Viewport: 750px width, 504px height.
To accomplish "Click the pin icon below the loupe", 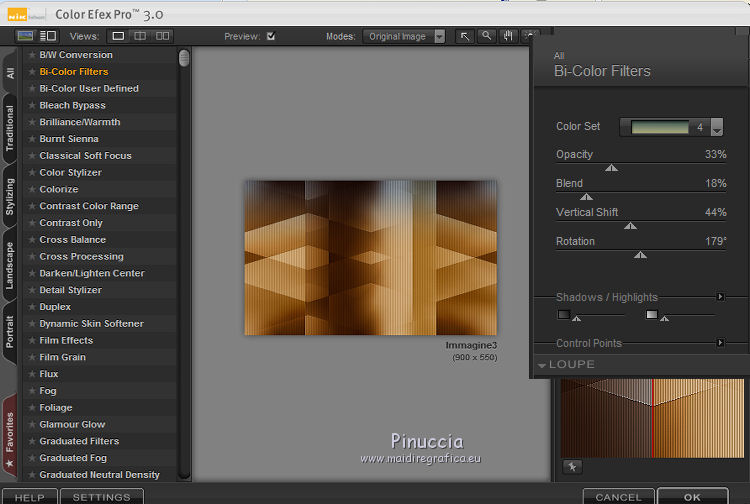I will 573,466.
